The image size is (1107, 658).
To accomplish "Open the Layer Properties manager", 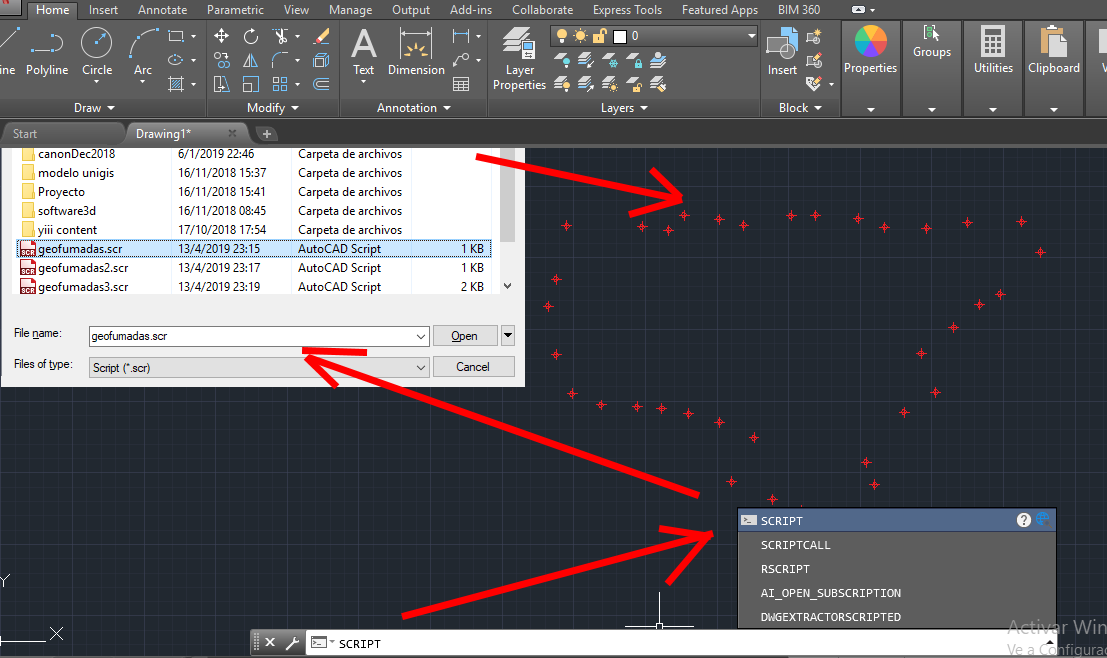I will (x=520, y=59).
